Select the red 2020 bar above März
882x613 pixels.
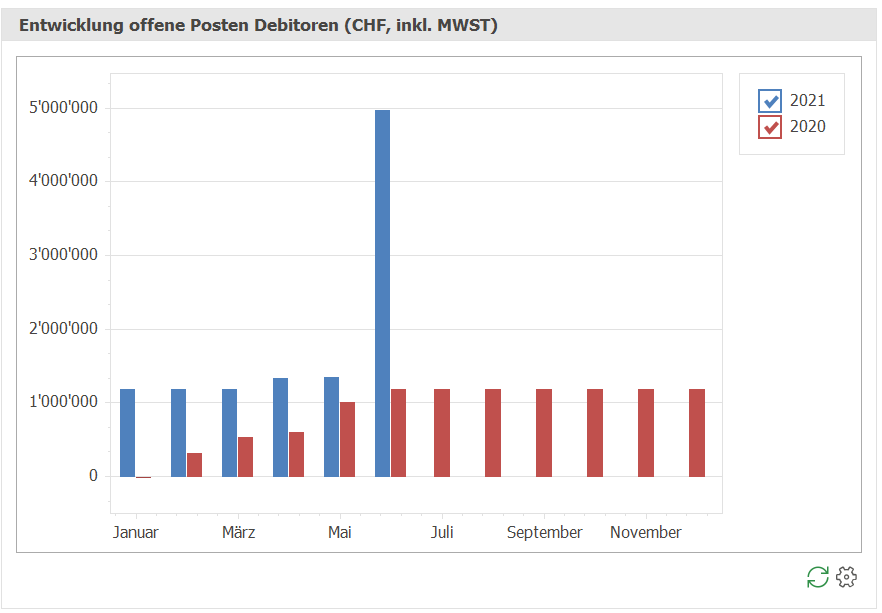click(245, 457)
